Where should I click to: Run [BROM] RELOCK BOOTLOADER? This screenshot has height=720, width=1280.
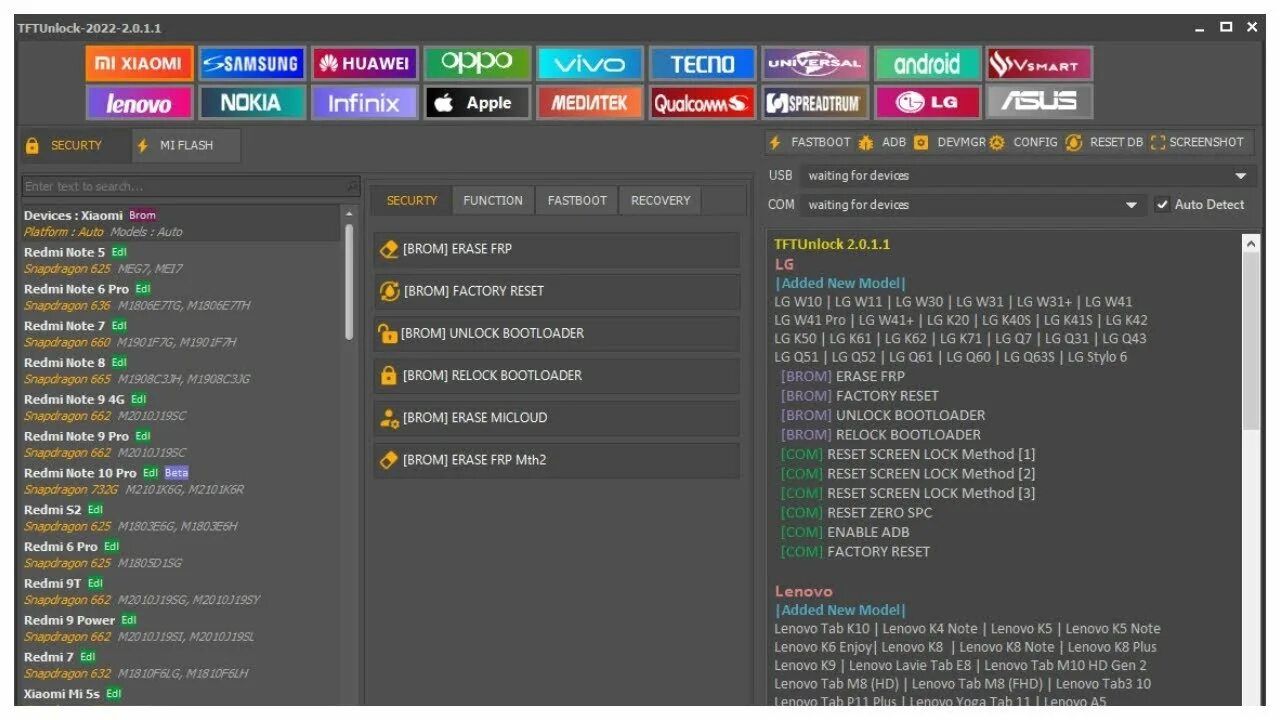[557, 375]
